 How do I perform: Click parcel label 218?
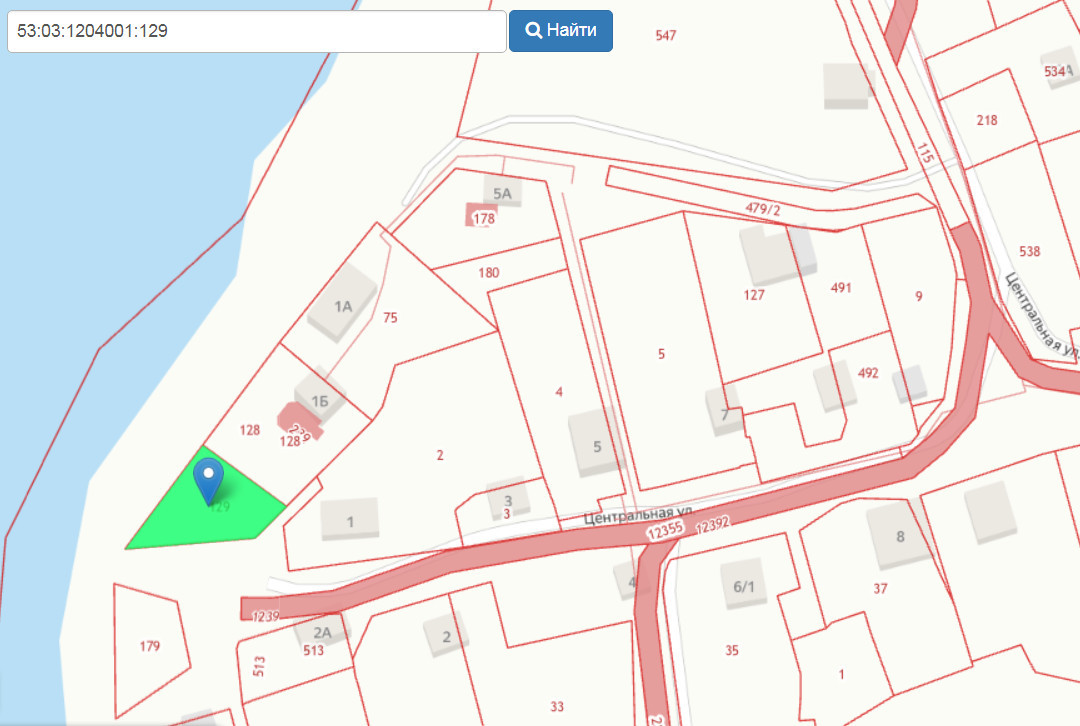point(987,120)
